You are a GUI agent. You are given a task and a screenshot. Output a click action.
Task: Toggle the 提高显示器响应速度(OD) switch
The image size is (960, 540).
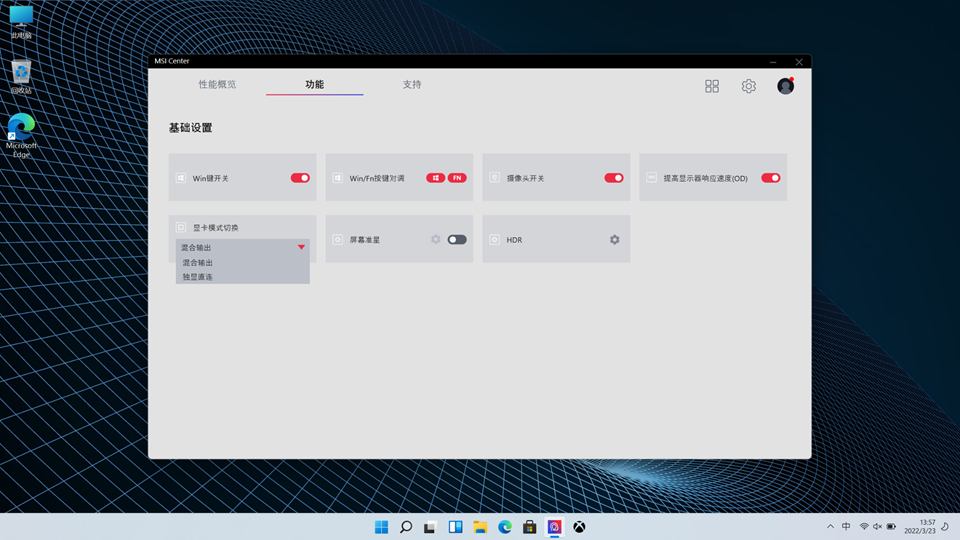coord(770,178)
